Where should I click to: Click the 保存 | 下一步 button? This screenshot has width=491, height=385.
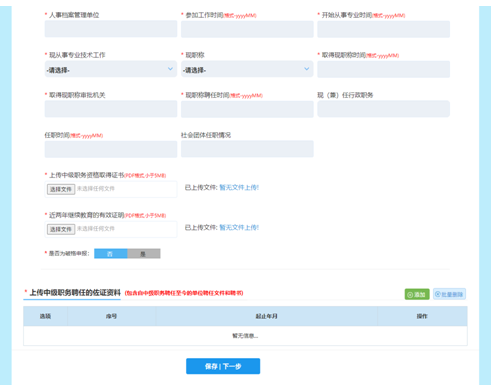click(223, 366)
